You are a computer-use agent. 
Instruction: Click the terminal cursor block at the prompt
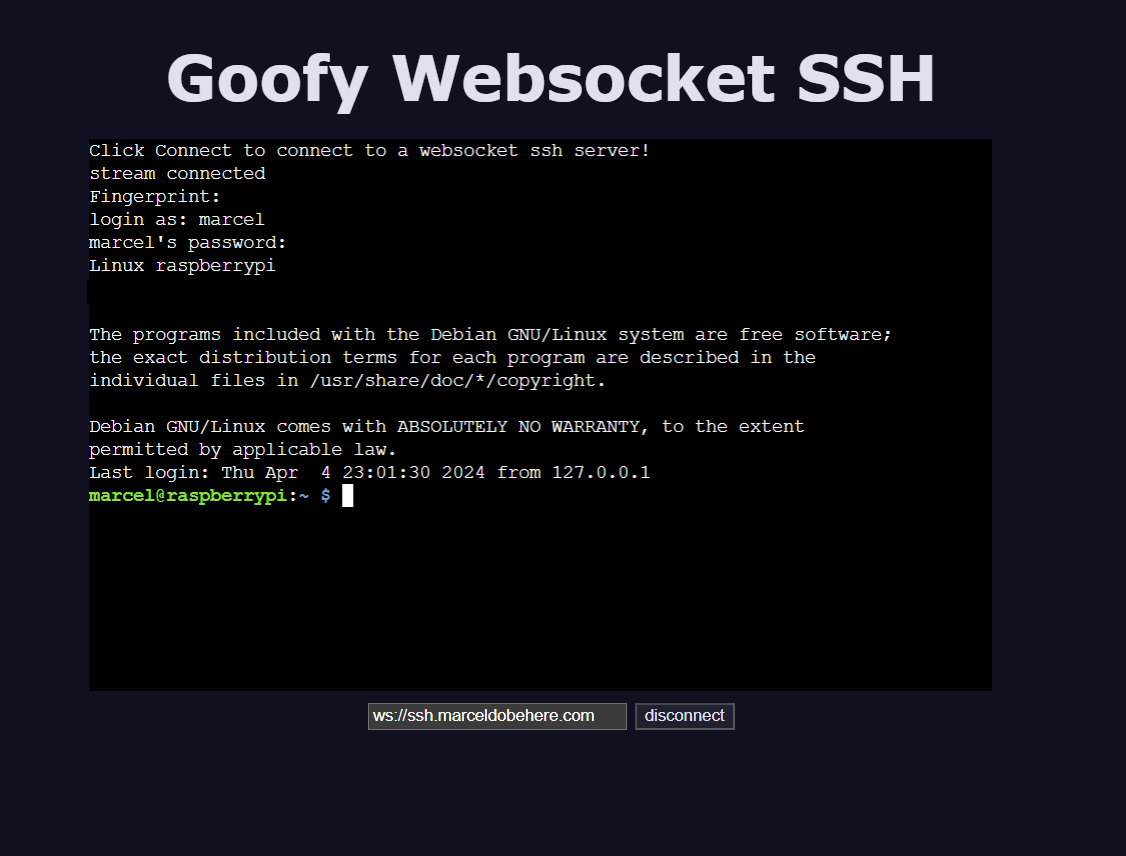click(x=348, y=496)
